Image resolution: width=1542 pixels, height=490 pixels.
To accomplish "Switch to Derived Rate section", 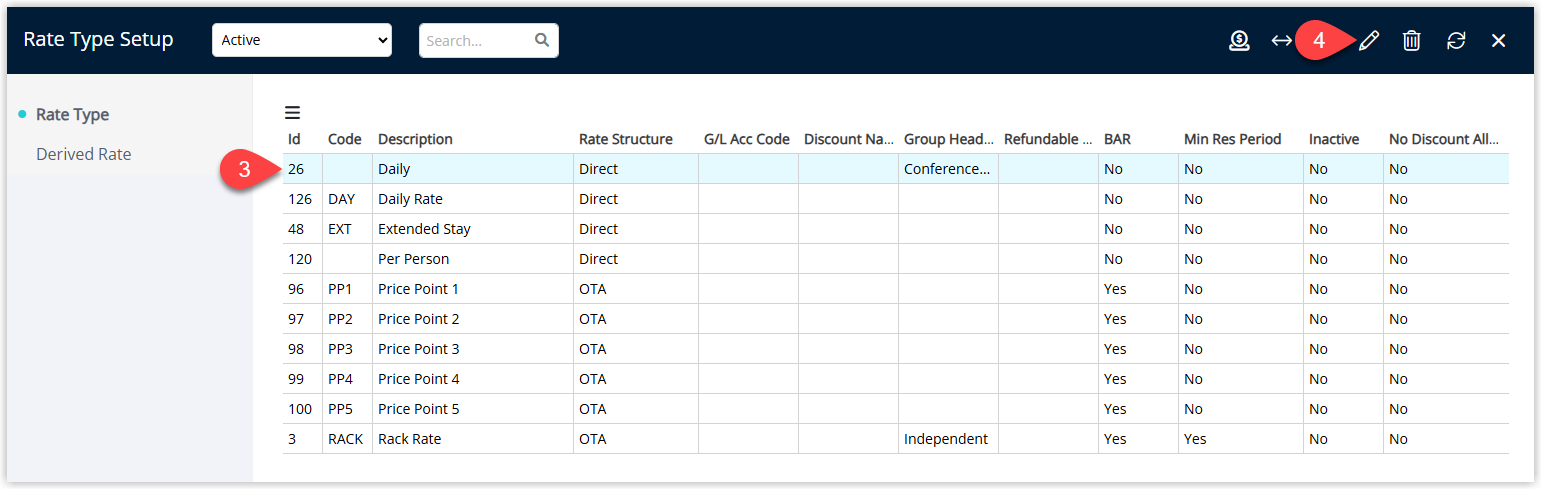I will tap(84, 154).
